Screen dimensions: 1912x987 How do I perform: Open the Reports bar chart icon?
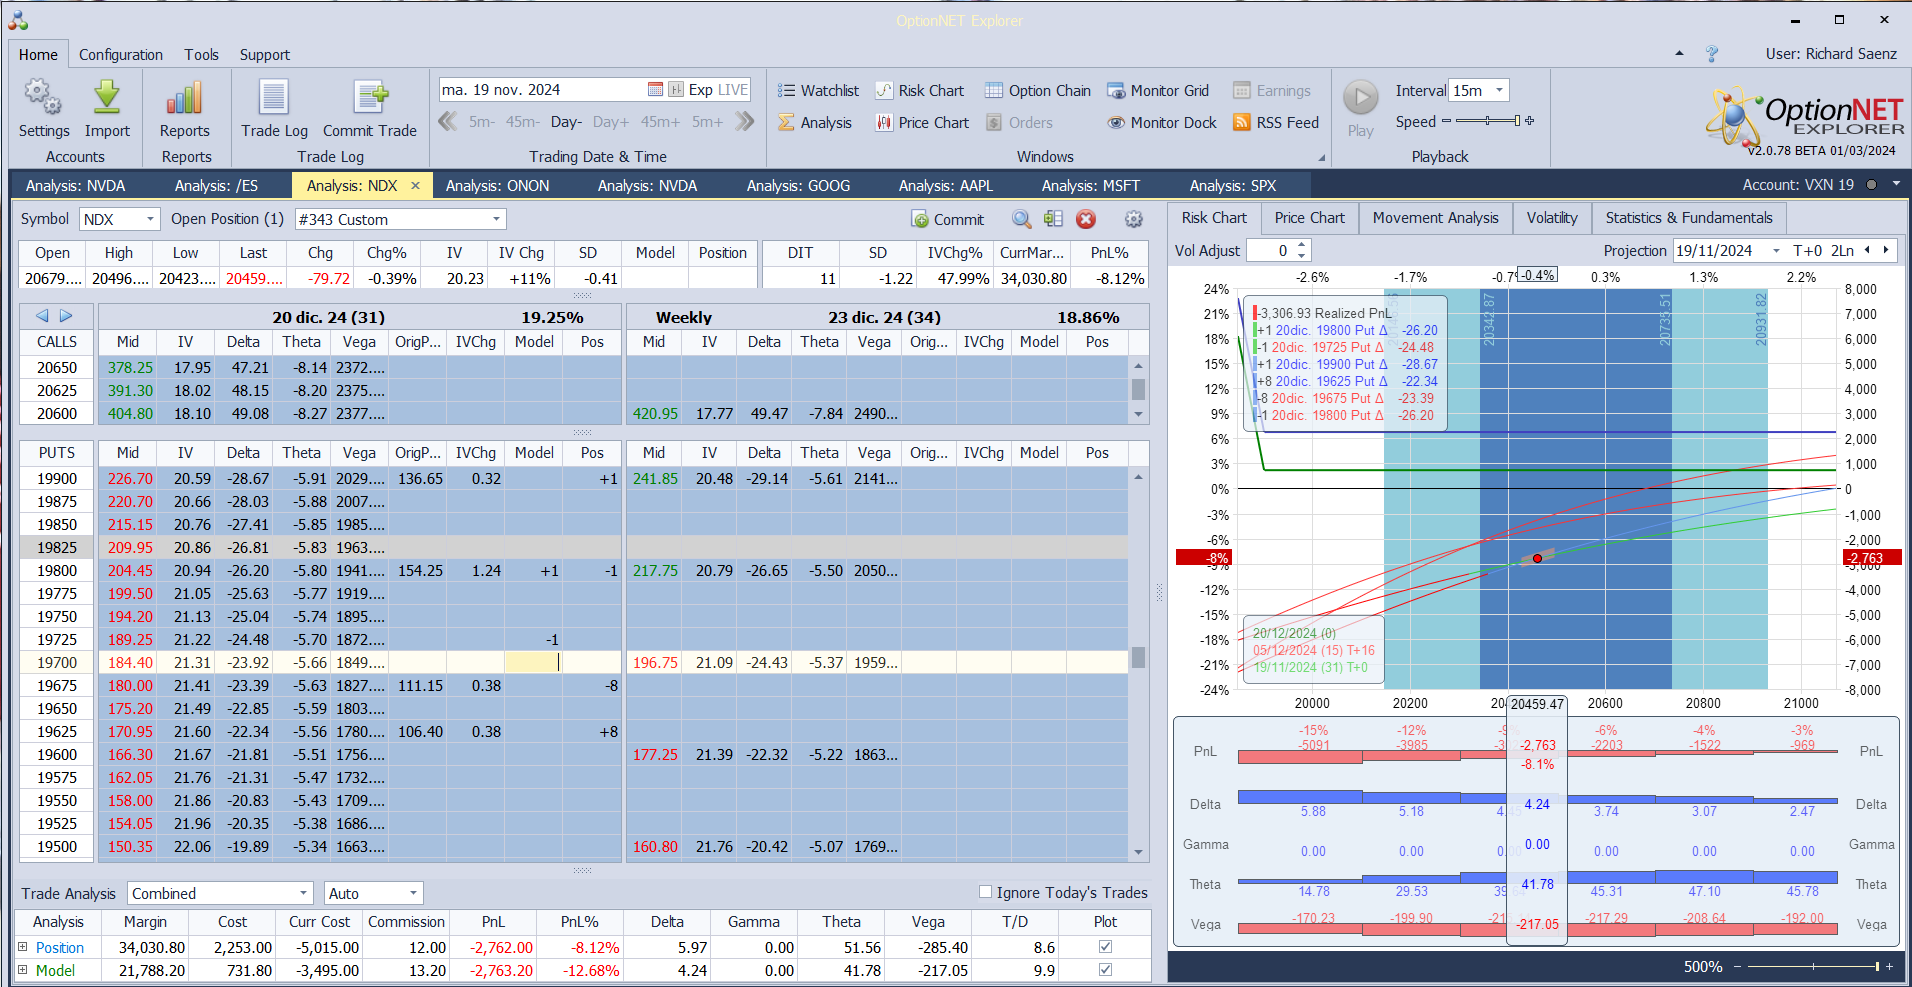[185, 98]
